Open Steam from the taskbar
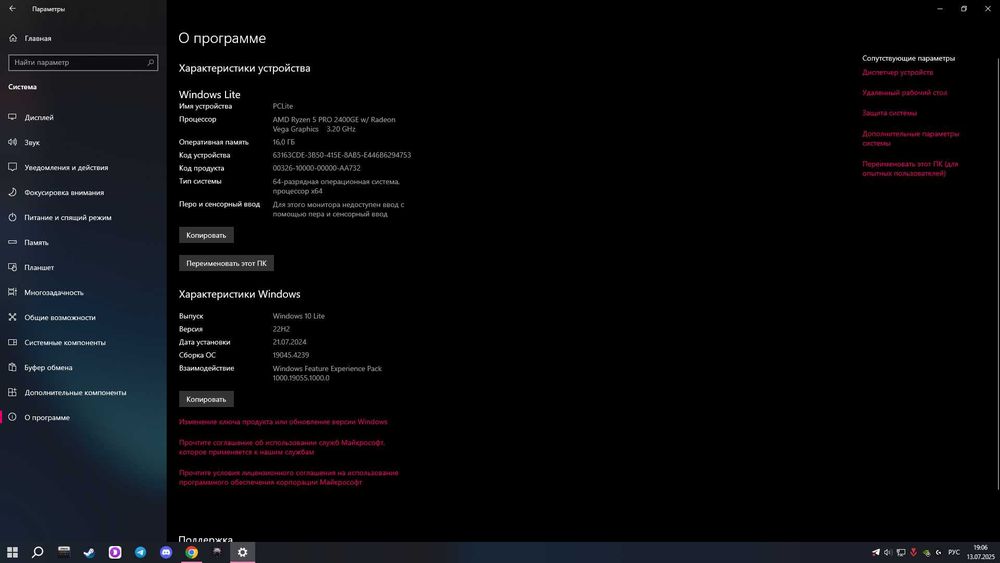 tap(89, 552)
